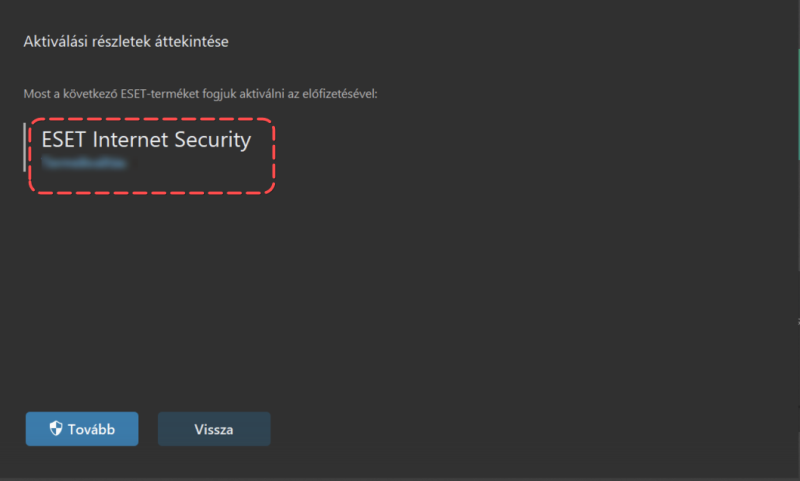Click the word "Aktiválási" in the heading

[56, 41]
